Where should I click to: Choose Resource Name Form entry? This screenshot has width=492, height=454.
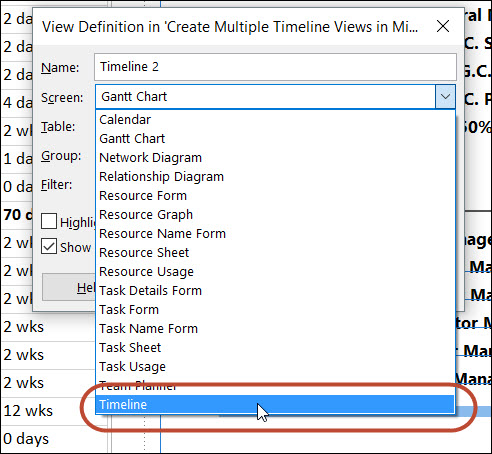point(275,234)
